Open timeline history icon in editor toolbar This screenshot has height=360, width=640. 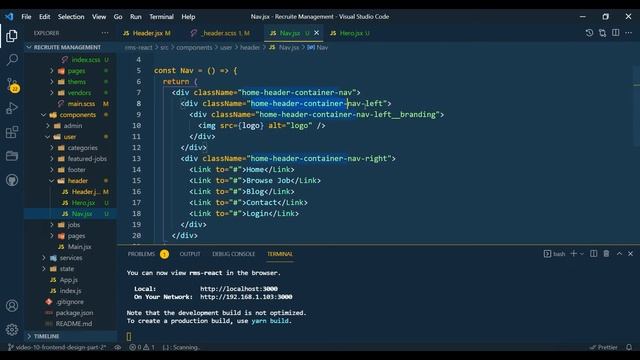[589, 33]
